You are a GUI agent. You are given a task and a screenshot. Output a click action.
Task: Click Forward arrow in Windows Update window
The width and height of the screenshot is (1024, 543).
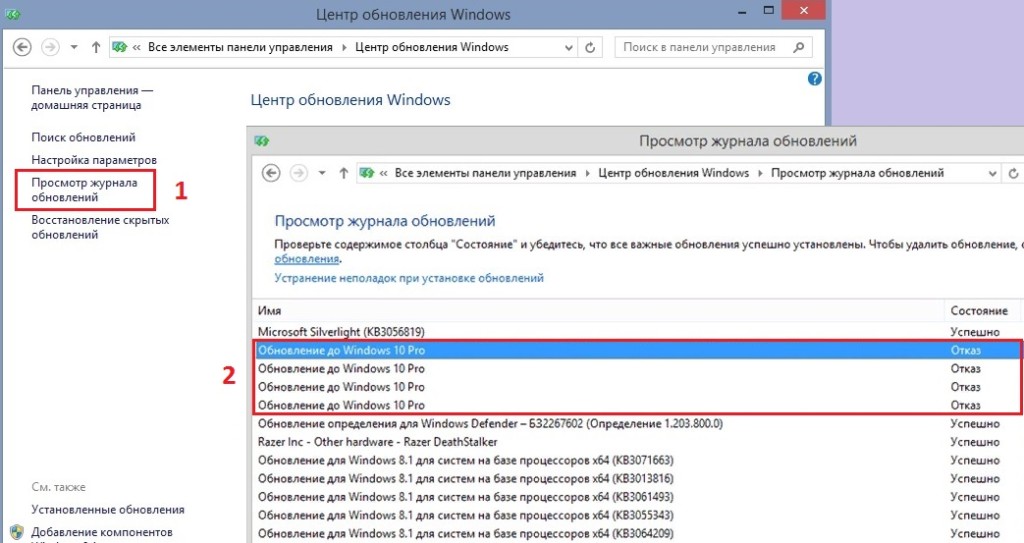(x=50, y=47)
